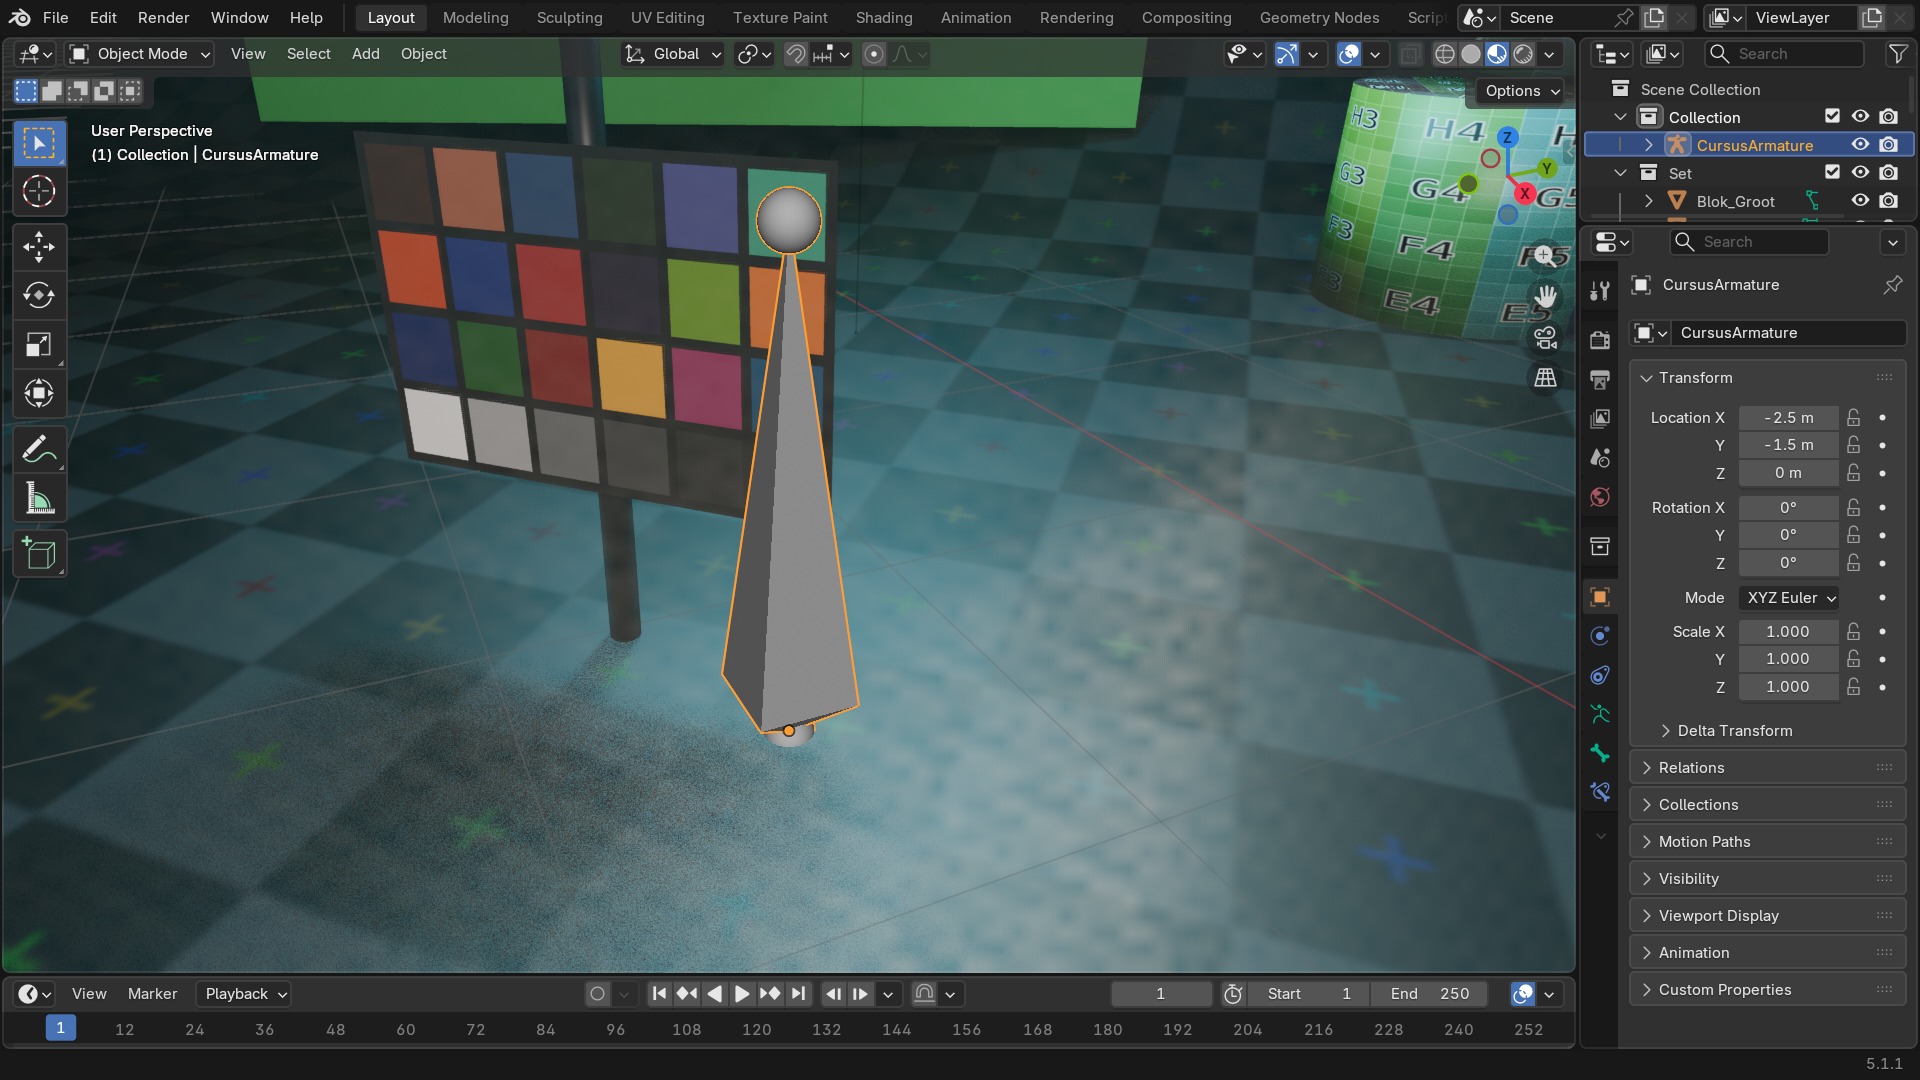Screen dimensions: 1920x1080
Task: Open the Options button in viewport
Action: (x=1521, y=91)
